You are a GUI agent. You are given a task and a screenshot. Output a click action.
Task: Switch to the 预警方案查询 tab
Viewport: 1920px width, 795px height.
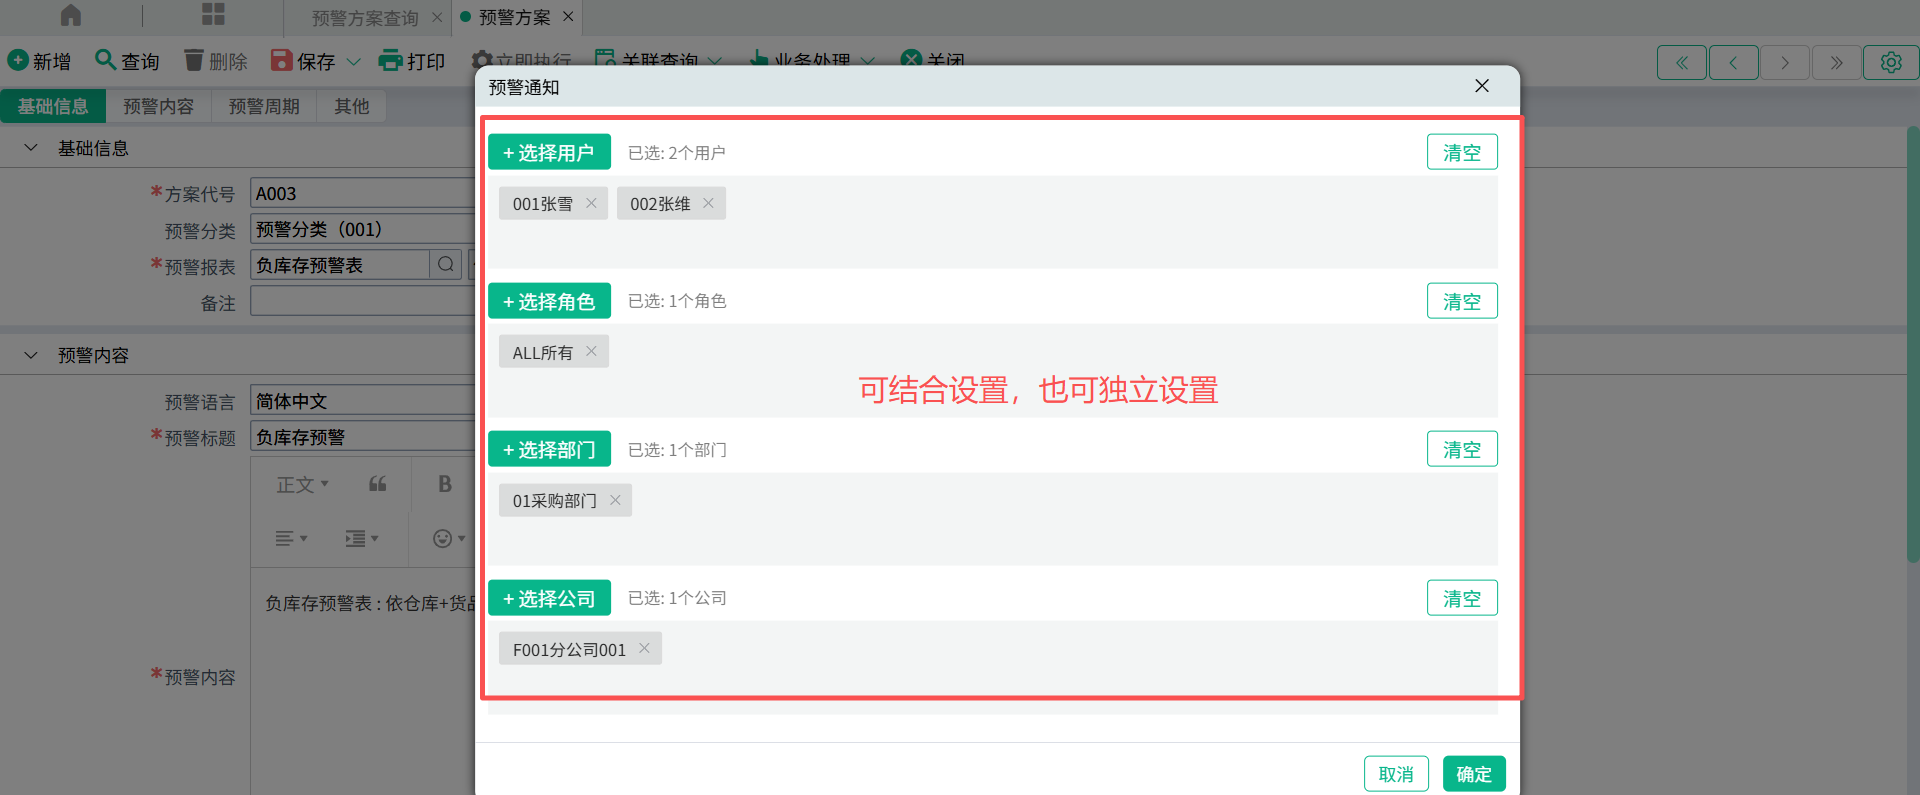click(365, 18)
